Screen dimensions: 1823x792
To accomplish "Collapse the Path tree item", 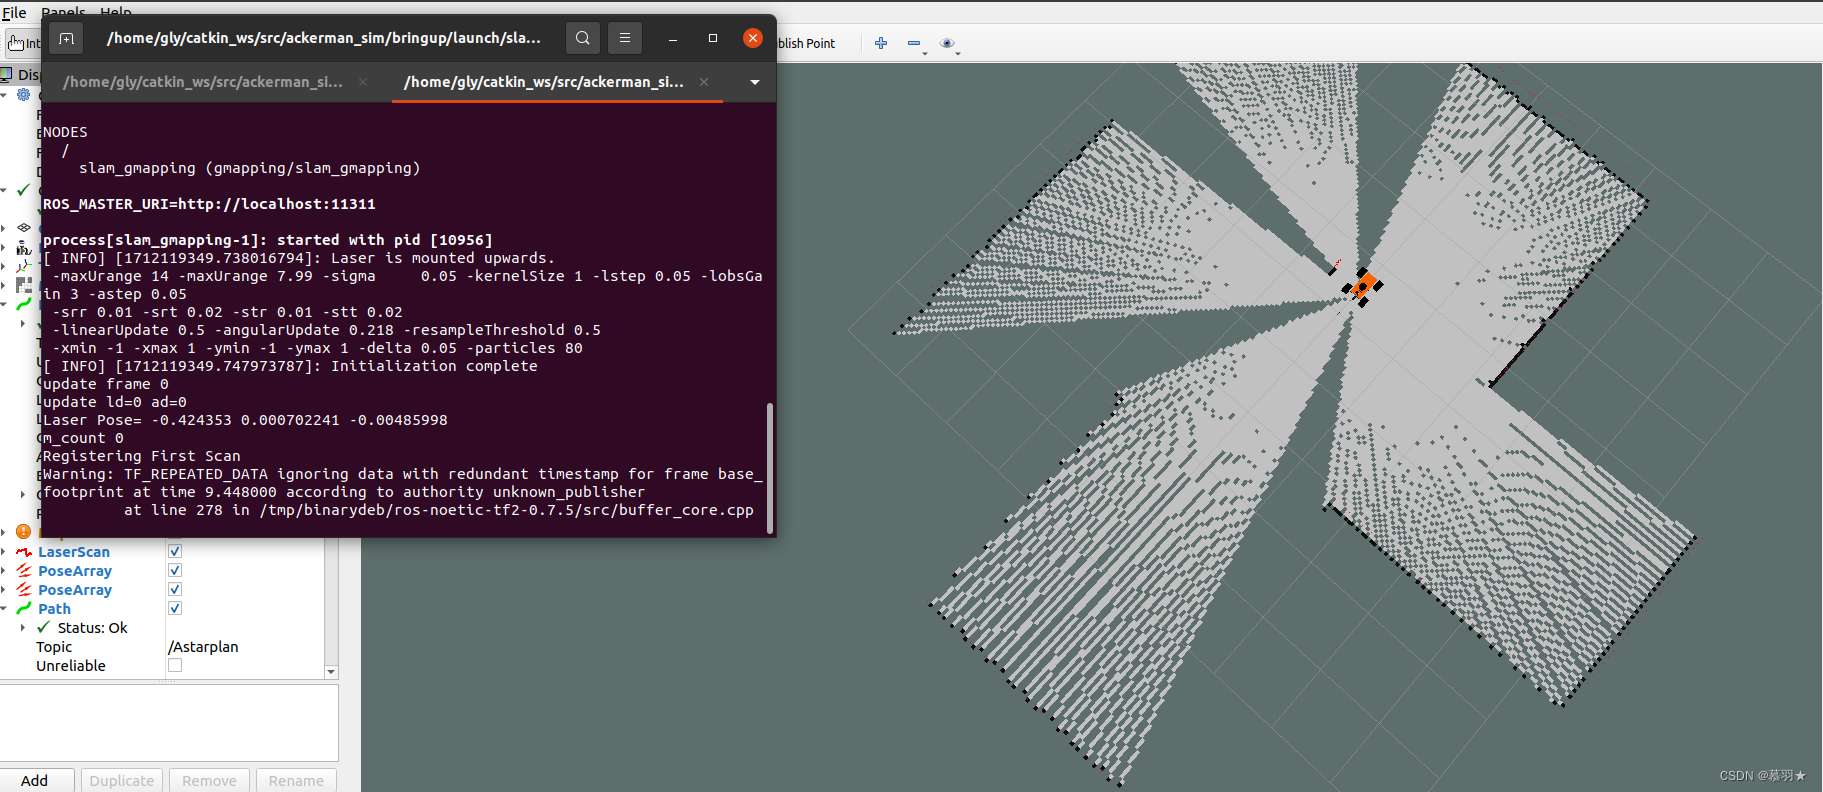I will click(4, 608).
